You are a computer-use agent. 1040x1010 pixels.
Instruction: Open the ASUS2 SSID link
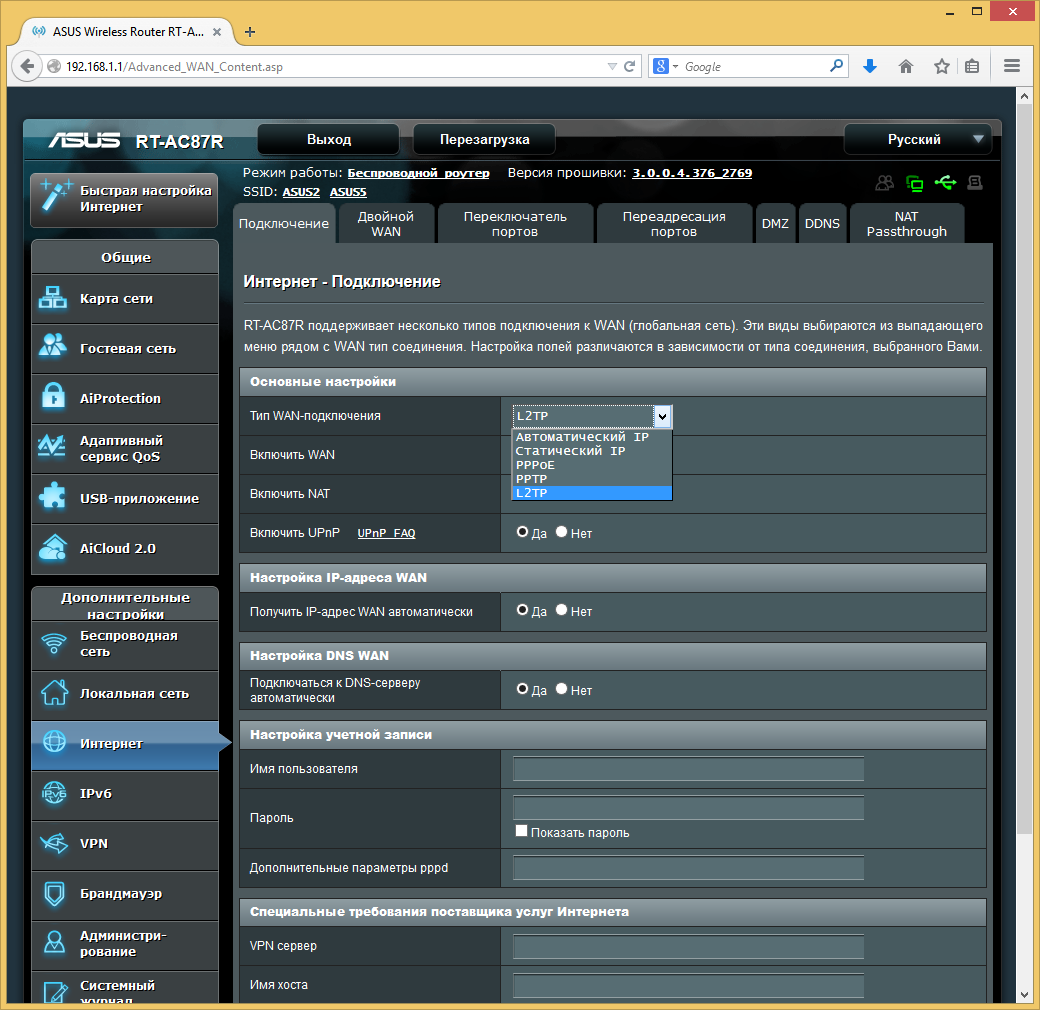pos(301,192)
